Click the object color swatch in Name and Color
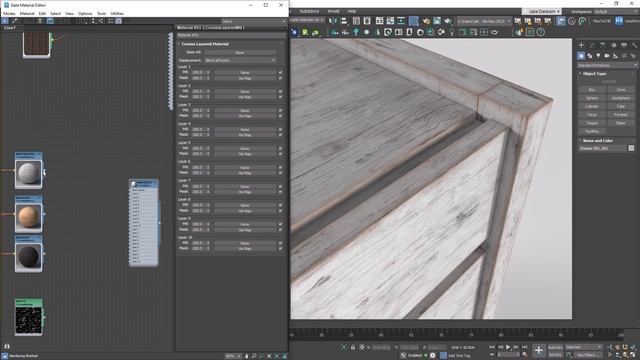This screenshot has height=360, width=640. [x=631, y=148]
